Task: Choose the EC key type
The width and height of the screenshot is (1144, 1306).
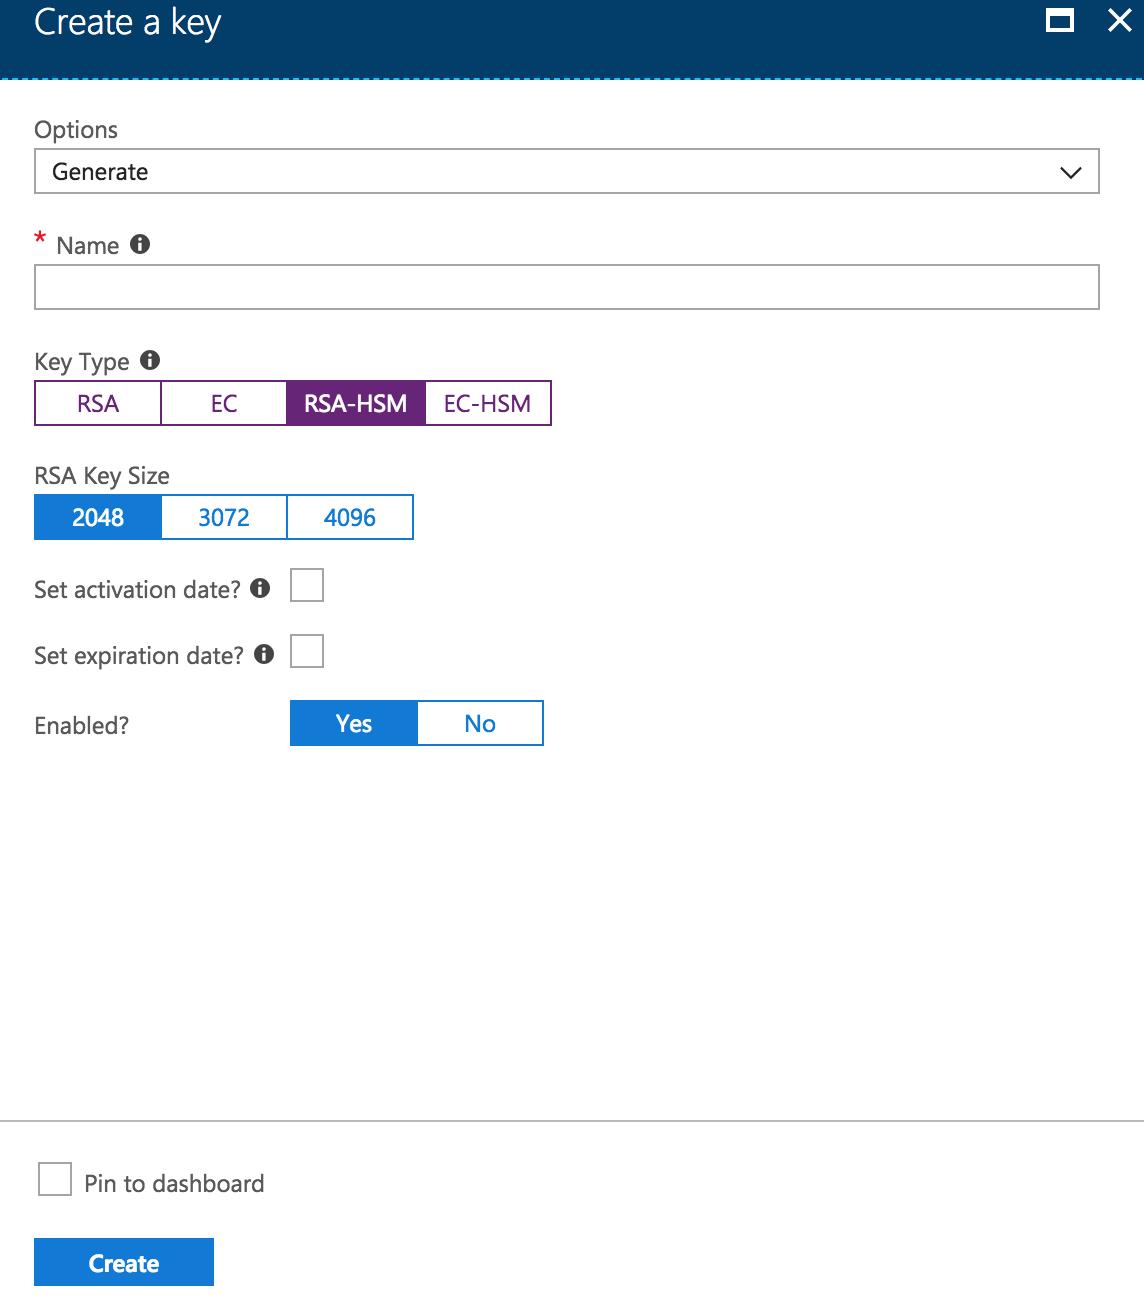Action: tap(224, 403)
